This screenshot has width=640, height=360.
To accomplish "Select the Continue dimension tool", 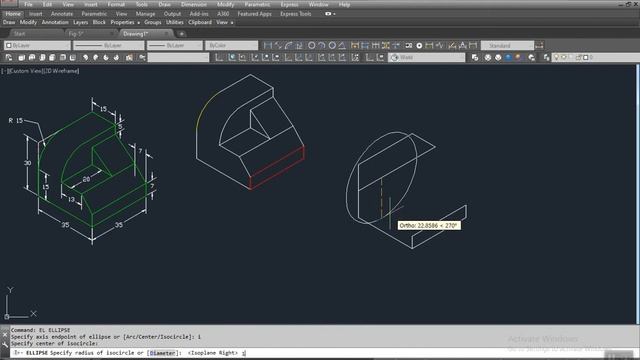I will click(x=376, y=45).
